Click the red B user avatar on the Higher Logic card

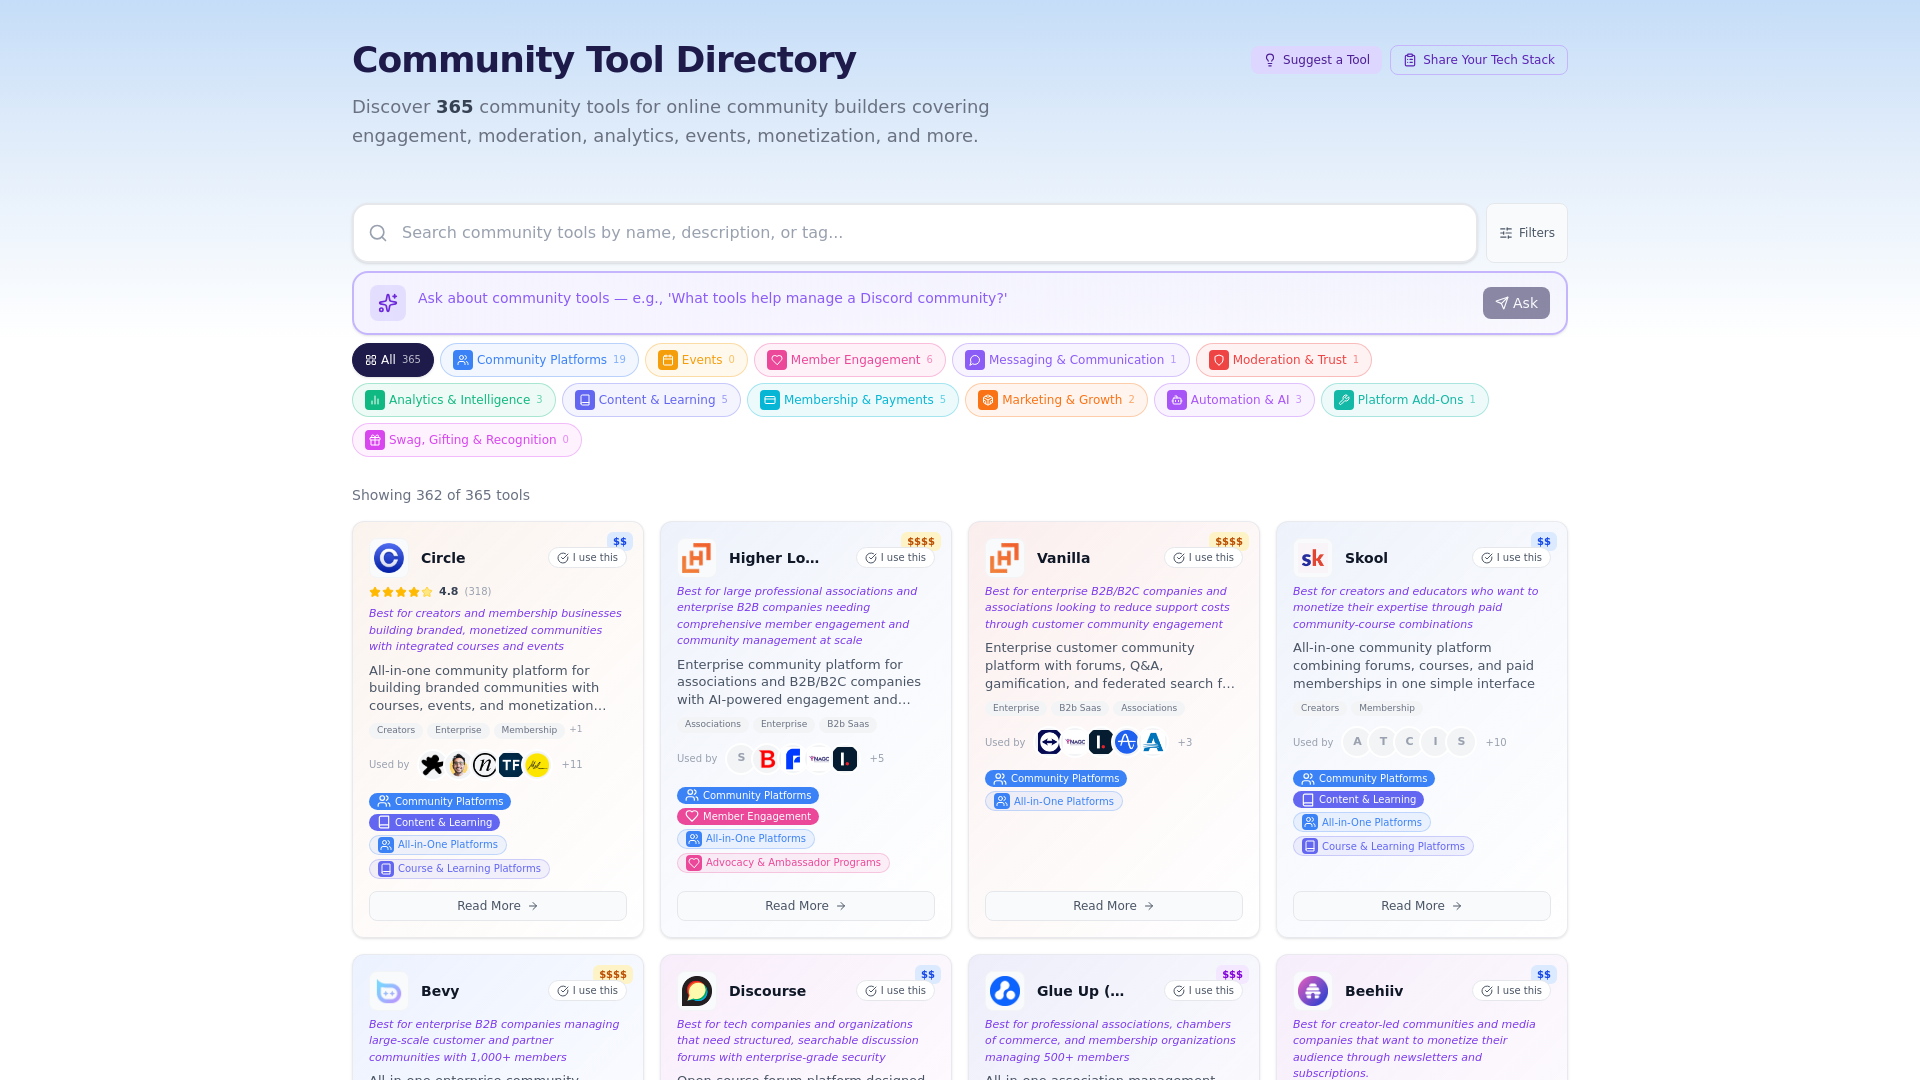(767, 759)
